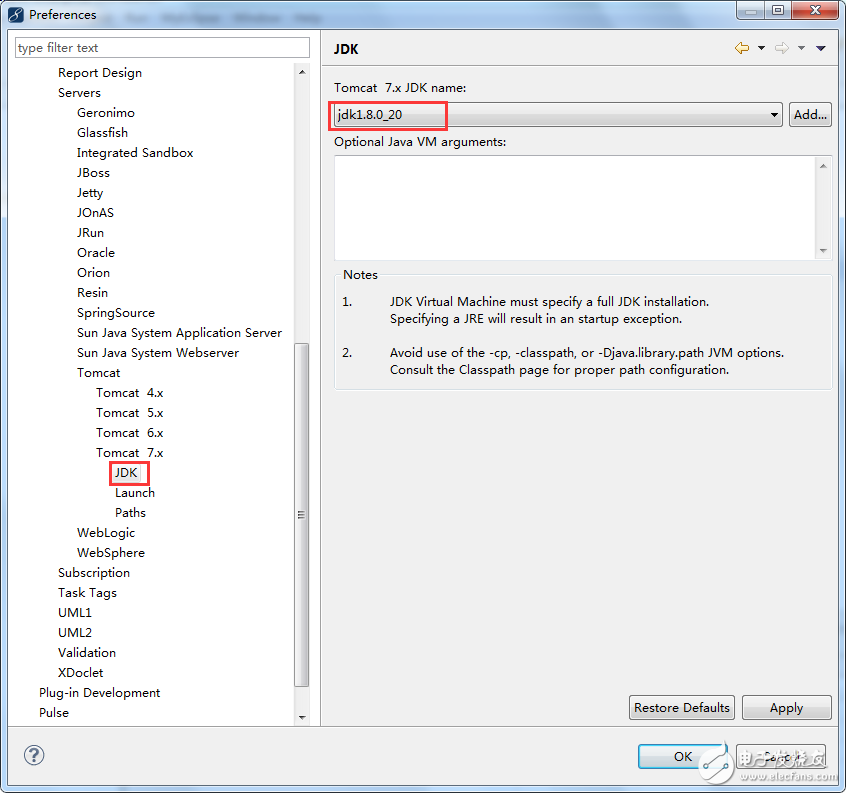Open the WebLogic server entry
This screenshot has height=793, width=846.
point(106,533)
